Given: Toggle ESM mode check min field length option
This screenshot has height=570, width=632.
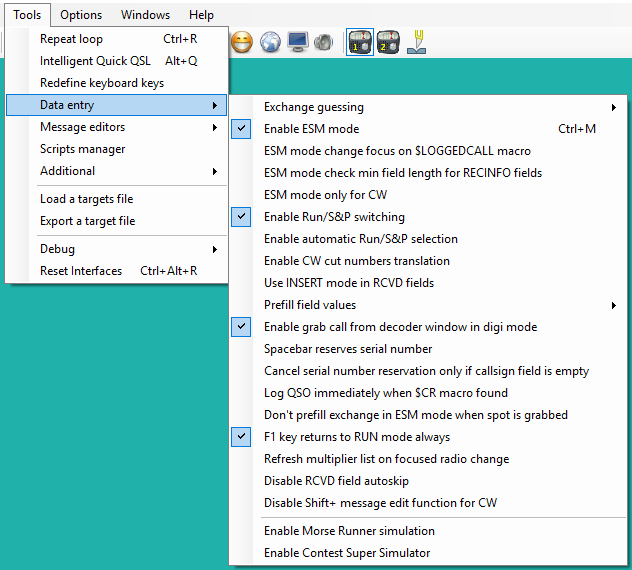Looking at the screenshot, I should coord(428,173).
